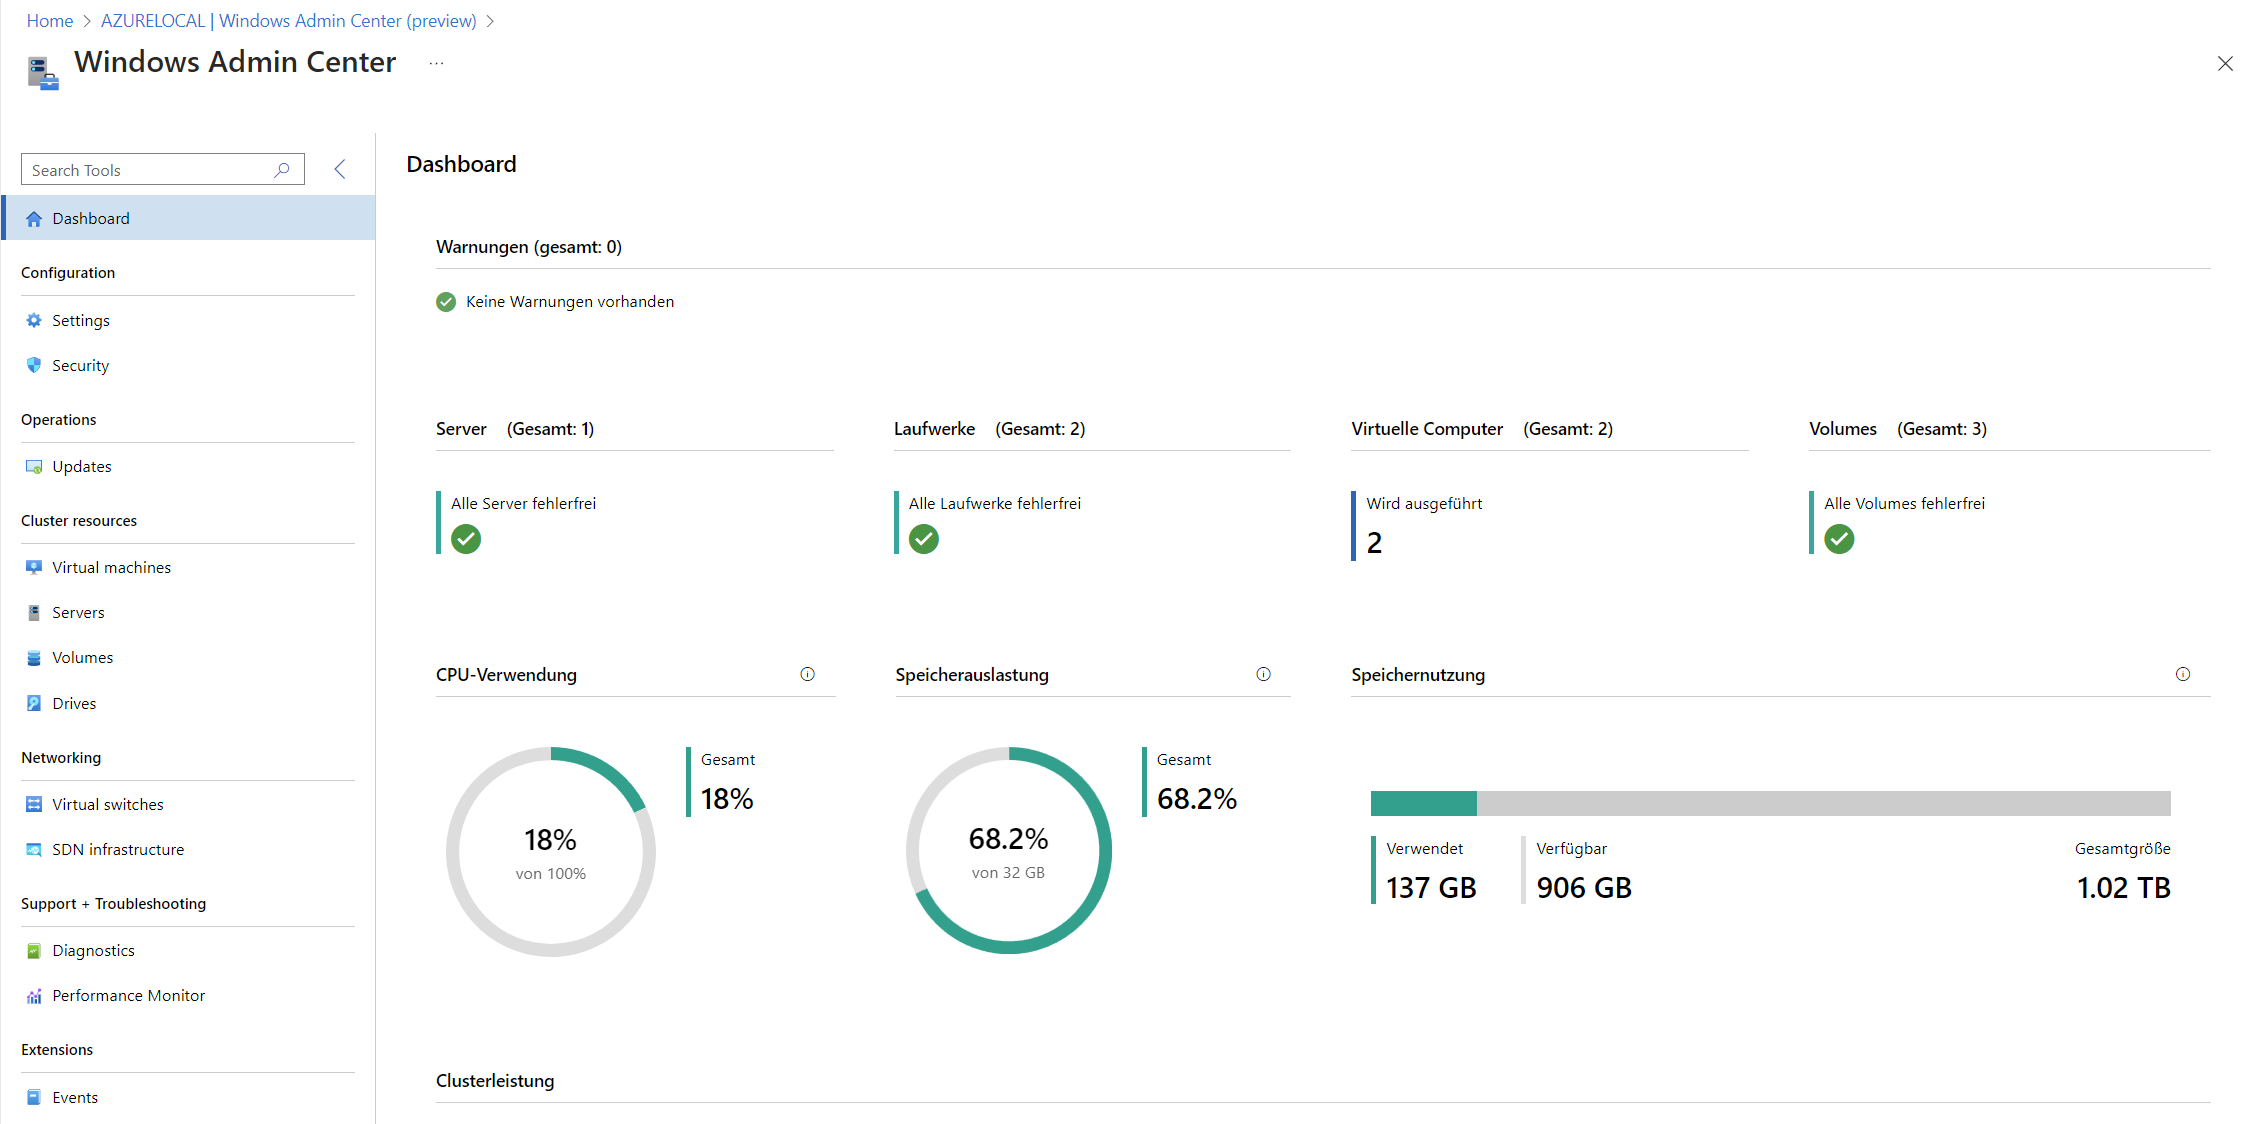Click the Performance Monitor icon
The height and width of the screenshot is (1124, 2244).
pyautogui.click(x=34, y=996)
